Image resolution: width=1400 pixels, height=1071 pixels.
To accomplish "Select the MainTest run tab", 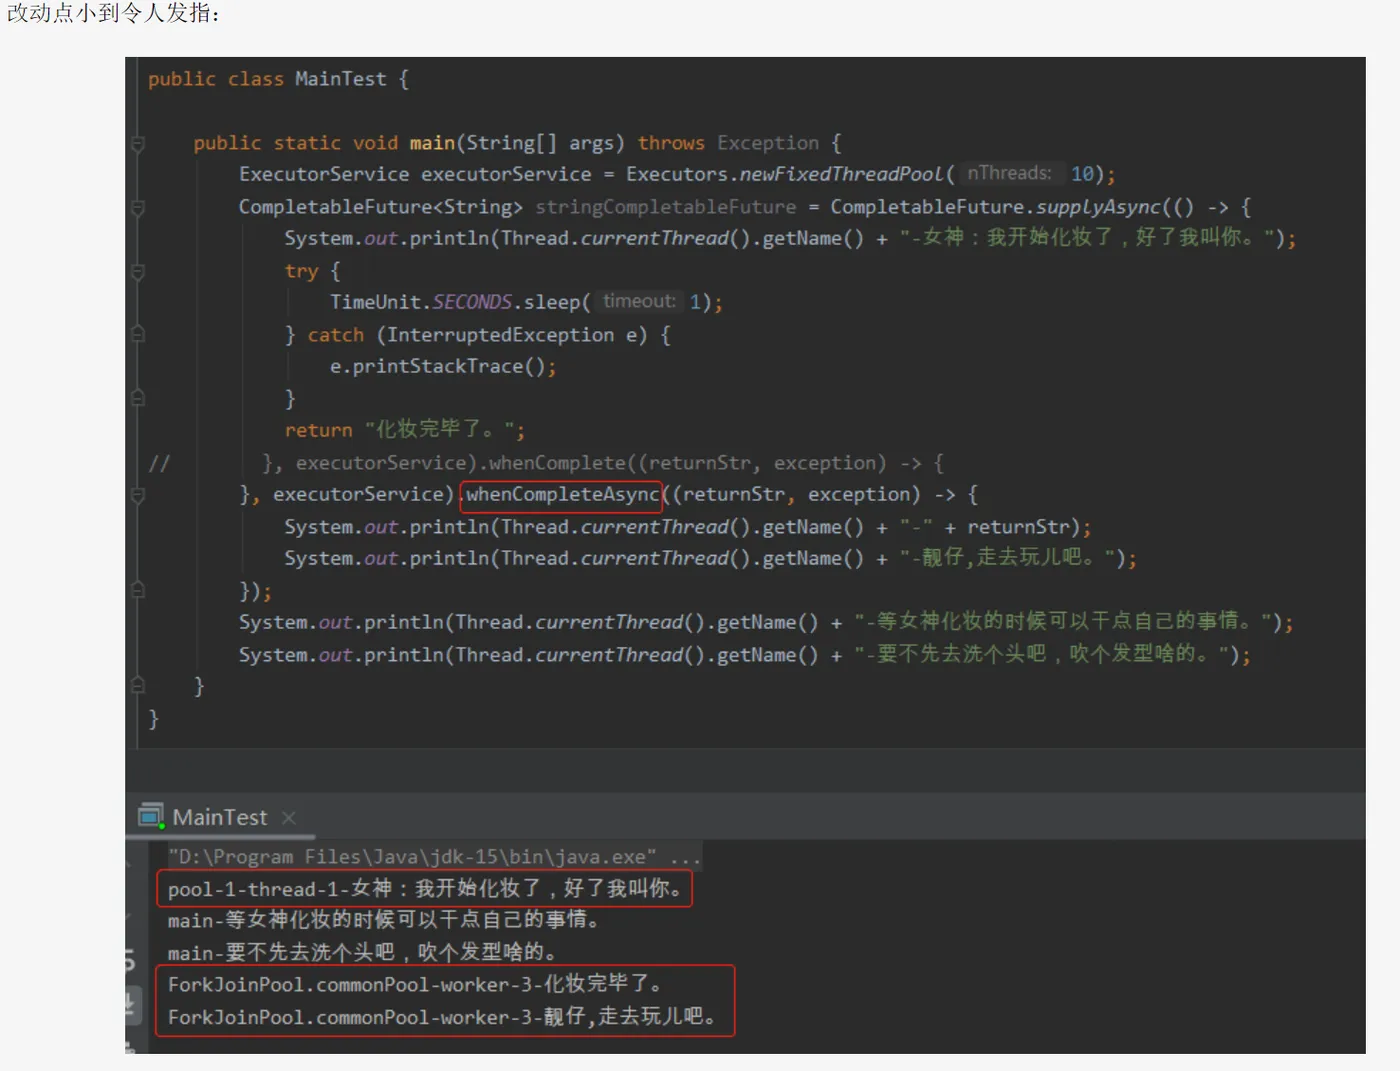I will point(219,818).
